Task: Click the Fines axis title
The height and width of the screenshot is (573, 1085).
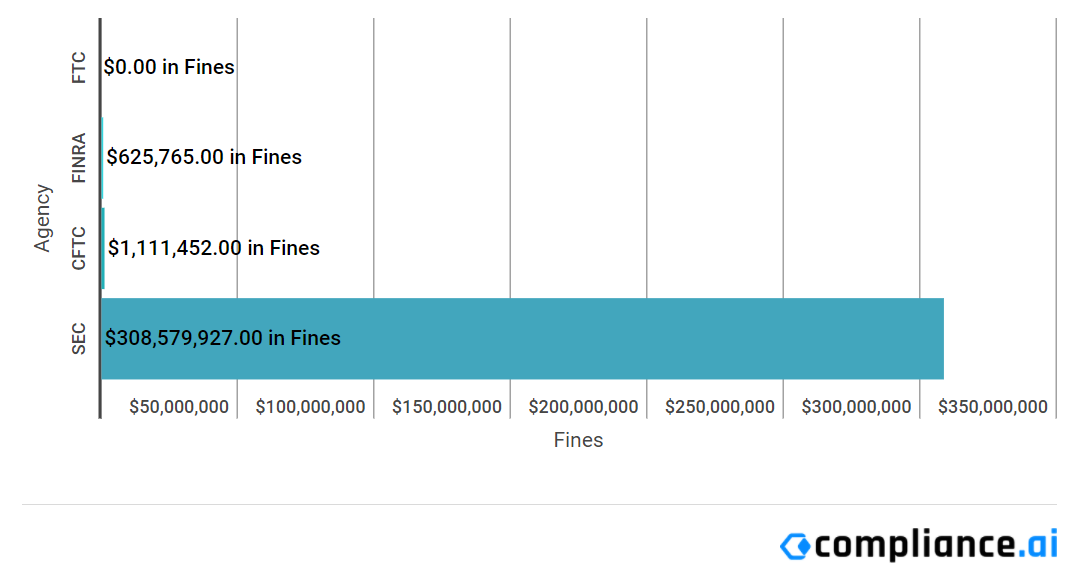Action: tap(578, 440)
